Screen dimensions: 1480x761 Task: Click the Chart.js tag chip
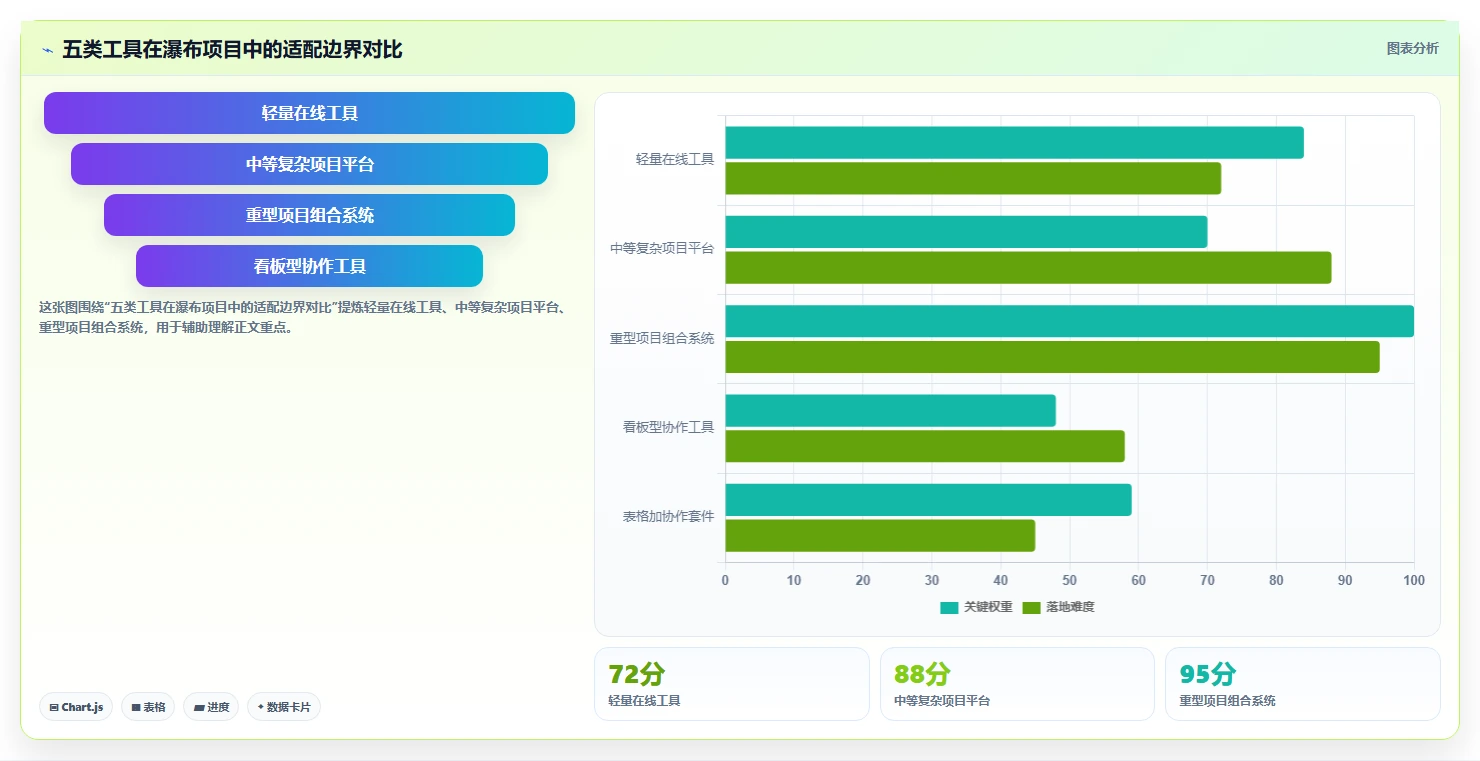[x=76, y=707]
